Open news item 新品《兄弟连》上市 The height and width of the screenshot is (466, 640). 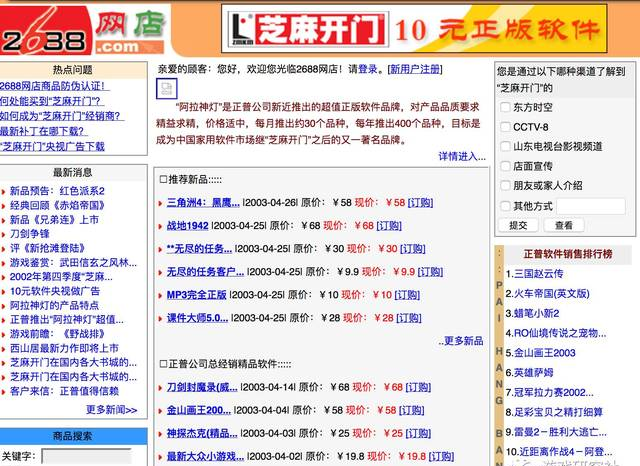(54, 220)
